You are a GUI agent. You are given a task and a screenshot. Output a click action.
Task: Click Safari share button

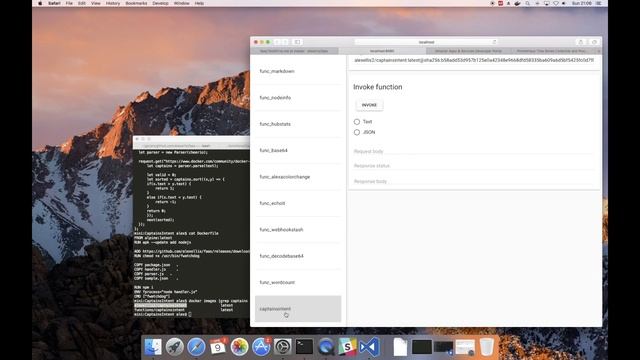(581, 42)
